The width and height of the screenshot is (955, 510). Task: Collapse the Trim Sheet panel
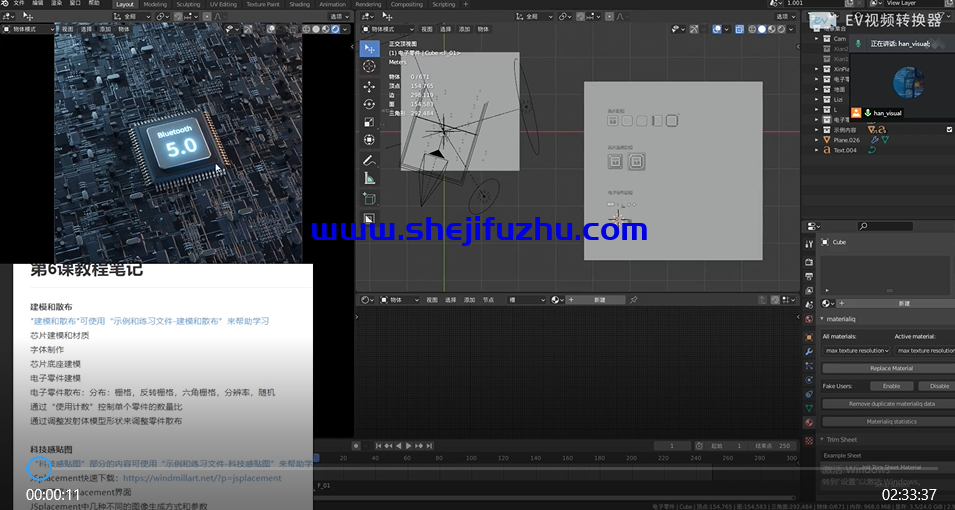pos(822,439)
